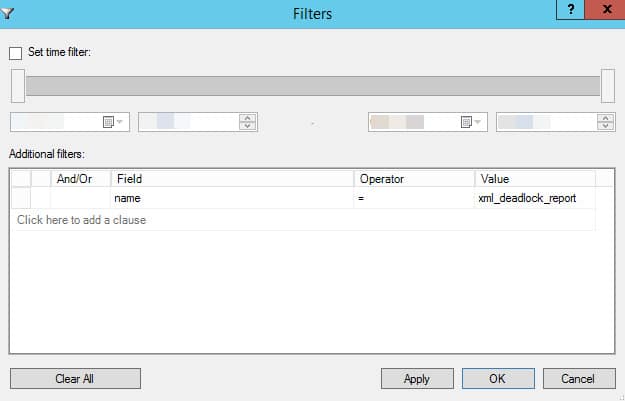The image size is (625, 401).
Task: Close the Filters dialog
Action: pyautogui.click(x=607, y=9)
